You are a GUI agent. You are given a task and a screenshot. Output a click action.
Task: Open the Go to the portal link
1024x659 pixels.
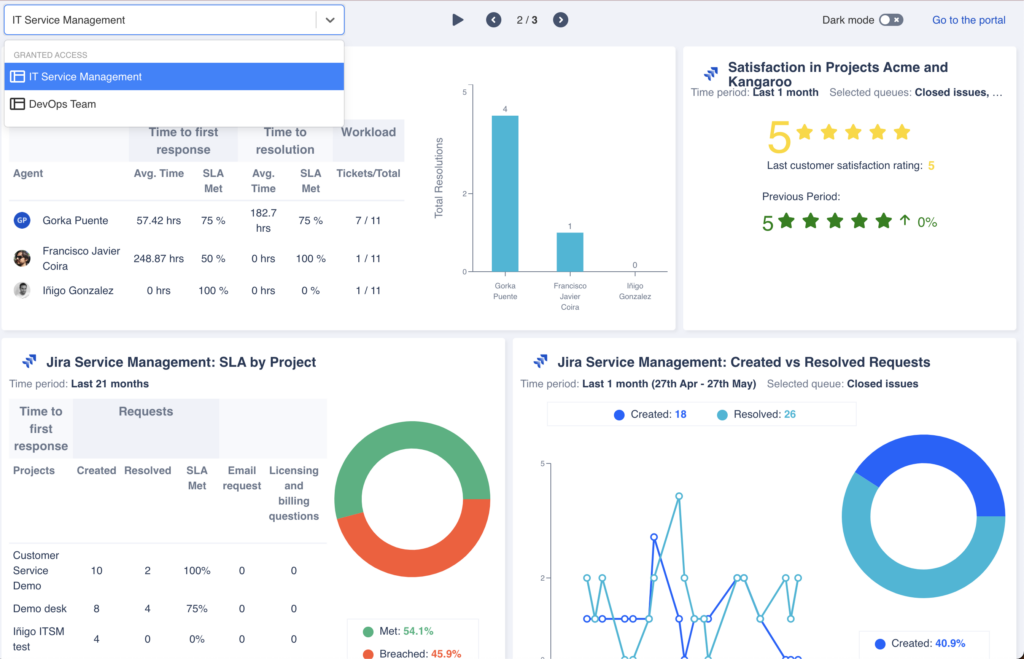point(968,20)
